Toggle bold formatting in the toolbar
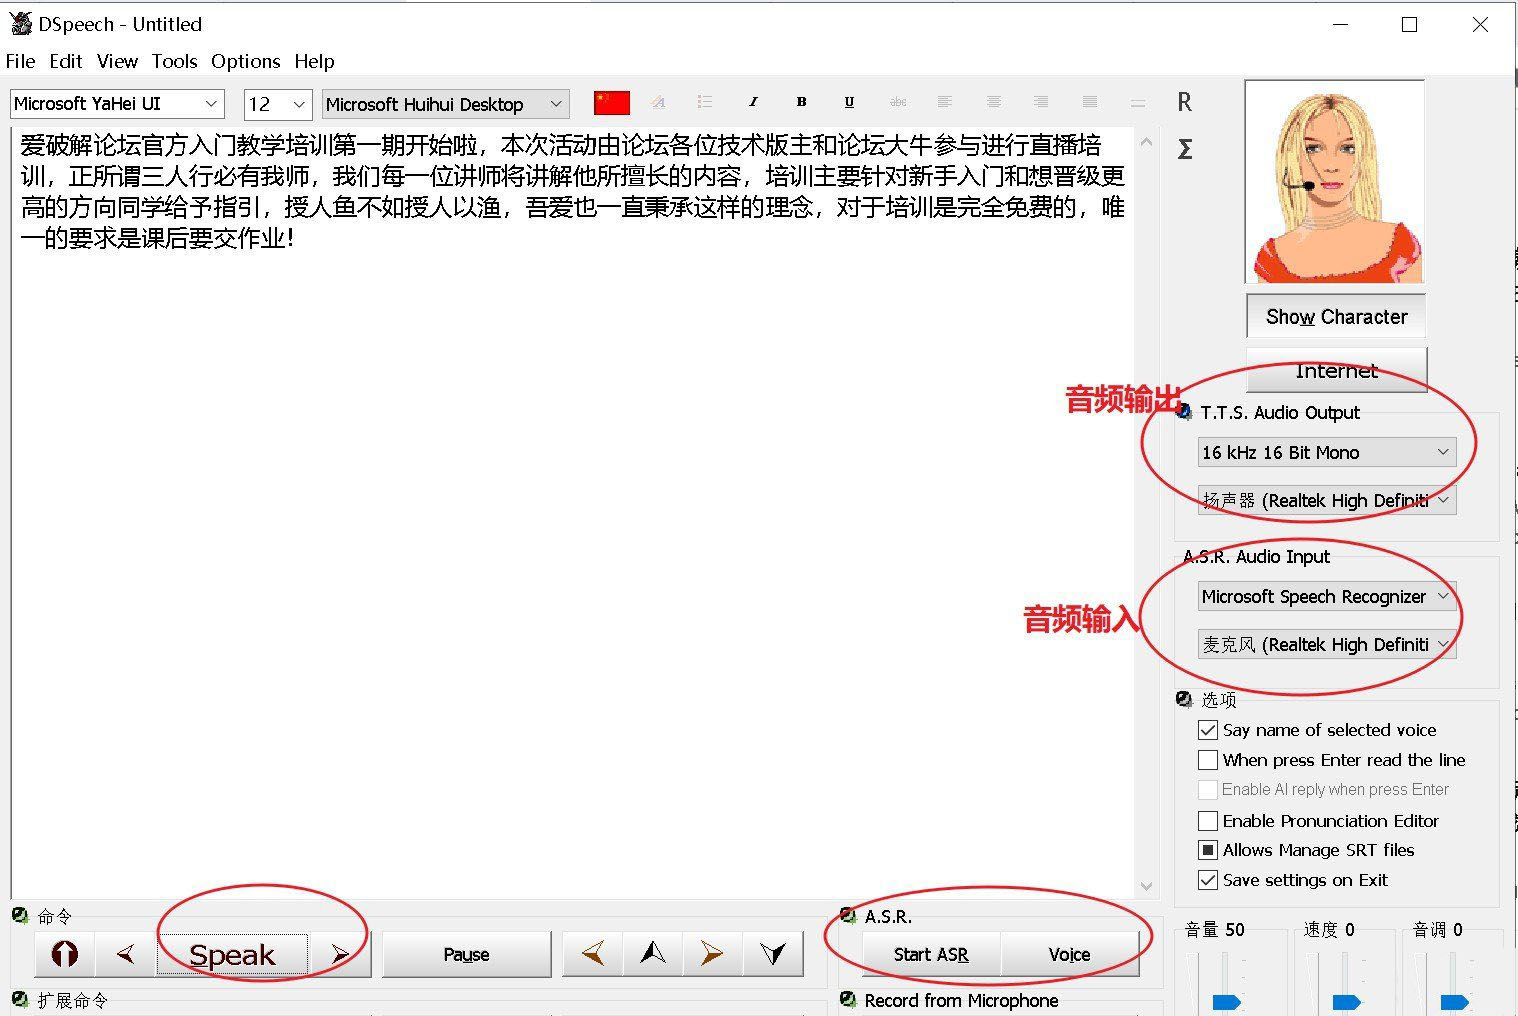The image size is (1518, 1016). pyautogui.click(x=800, y=101)
